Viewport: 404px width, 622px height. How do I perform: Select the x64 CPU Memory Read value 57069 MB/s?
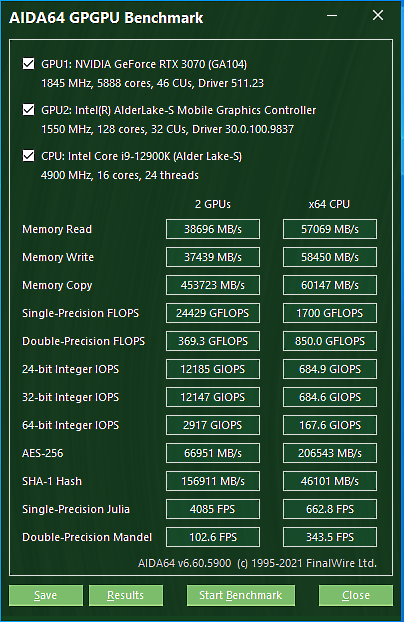pyautogui.click(x=330, y=229)
